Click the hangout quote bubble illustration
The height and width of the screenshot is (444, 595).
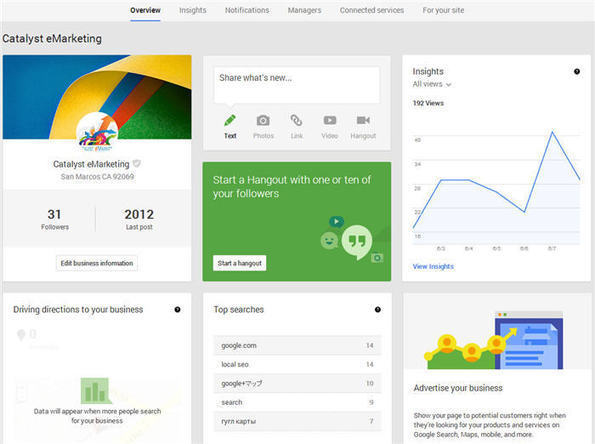(357, 241)
